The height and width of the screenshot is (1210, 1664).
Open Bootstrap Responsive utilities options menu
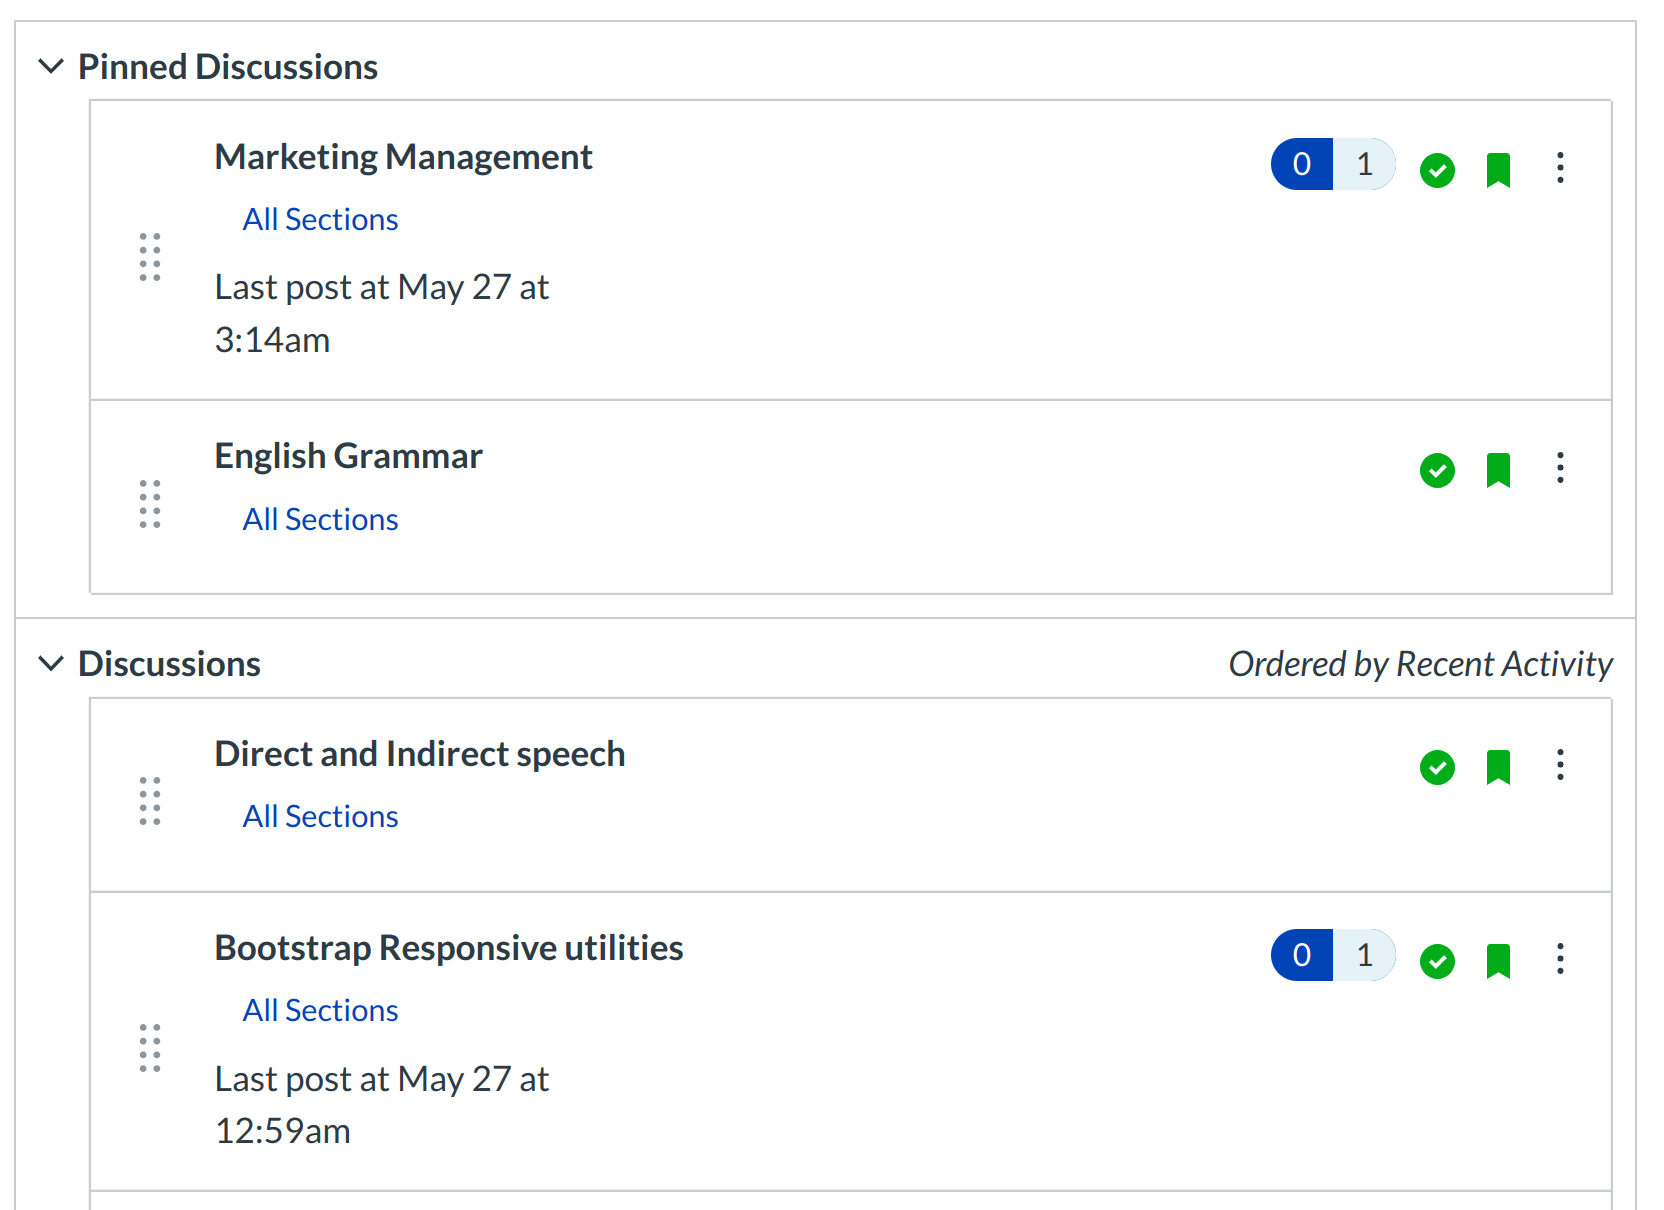tap(1559, 959)
